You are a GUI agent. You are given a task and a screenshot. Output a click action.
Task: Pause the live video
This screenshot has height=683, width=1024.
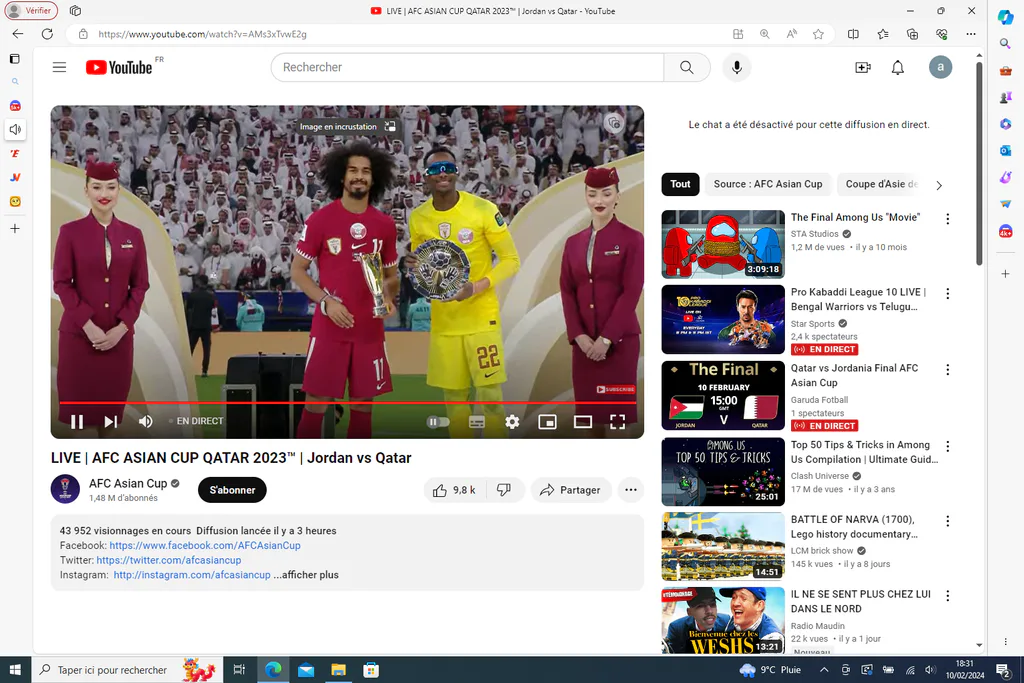[x=77, y=422]
